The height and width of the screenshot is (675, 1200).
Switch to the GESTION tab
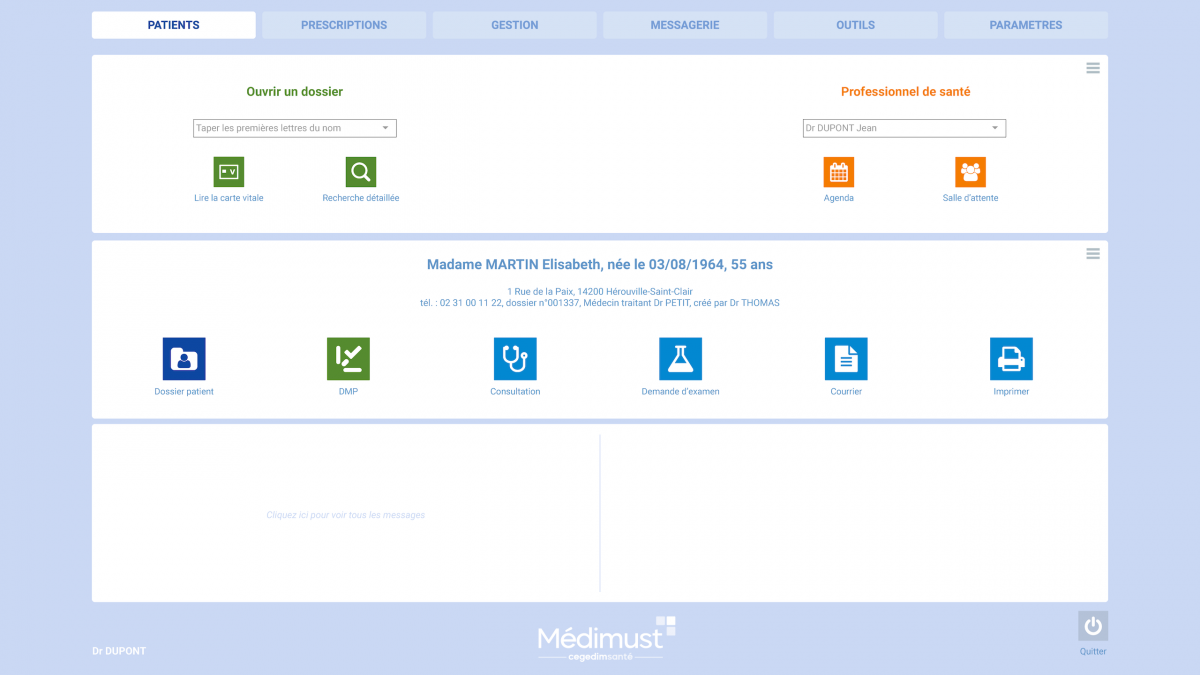[x=515, y=25]
